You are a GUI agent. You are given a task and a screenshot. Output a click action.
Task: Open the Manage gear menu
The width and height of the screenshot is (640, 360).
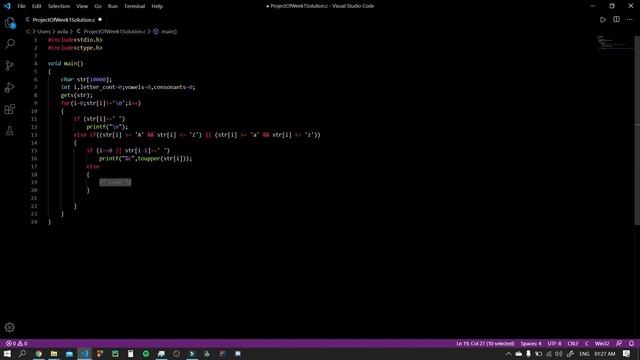point(10,327)
